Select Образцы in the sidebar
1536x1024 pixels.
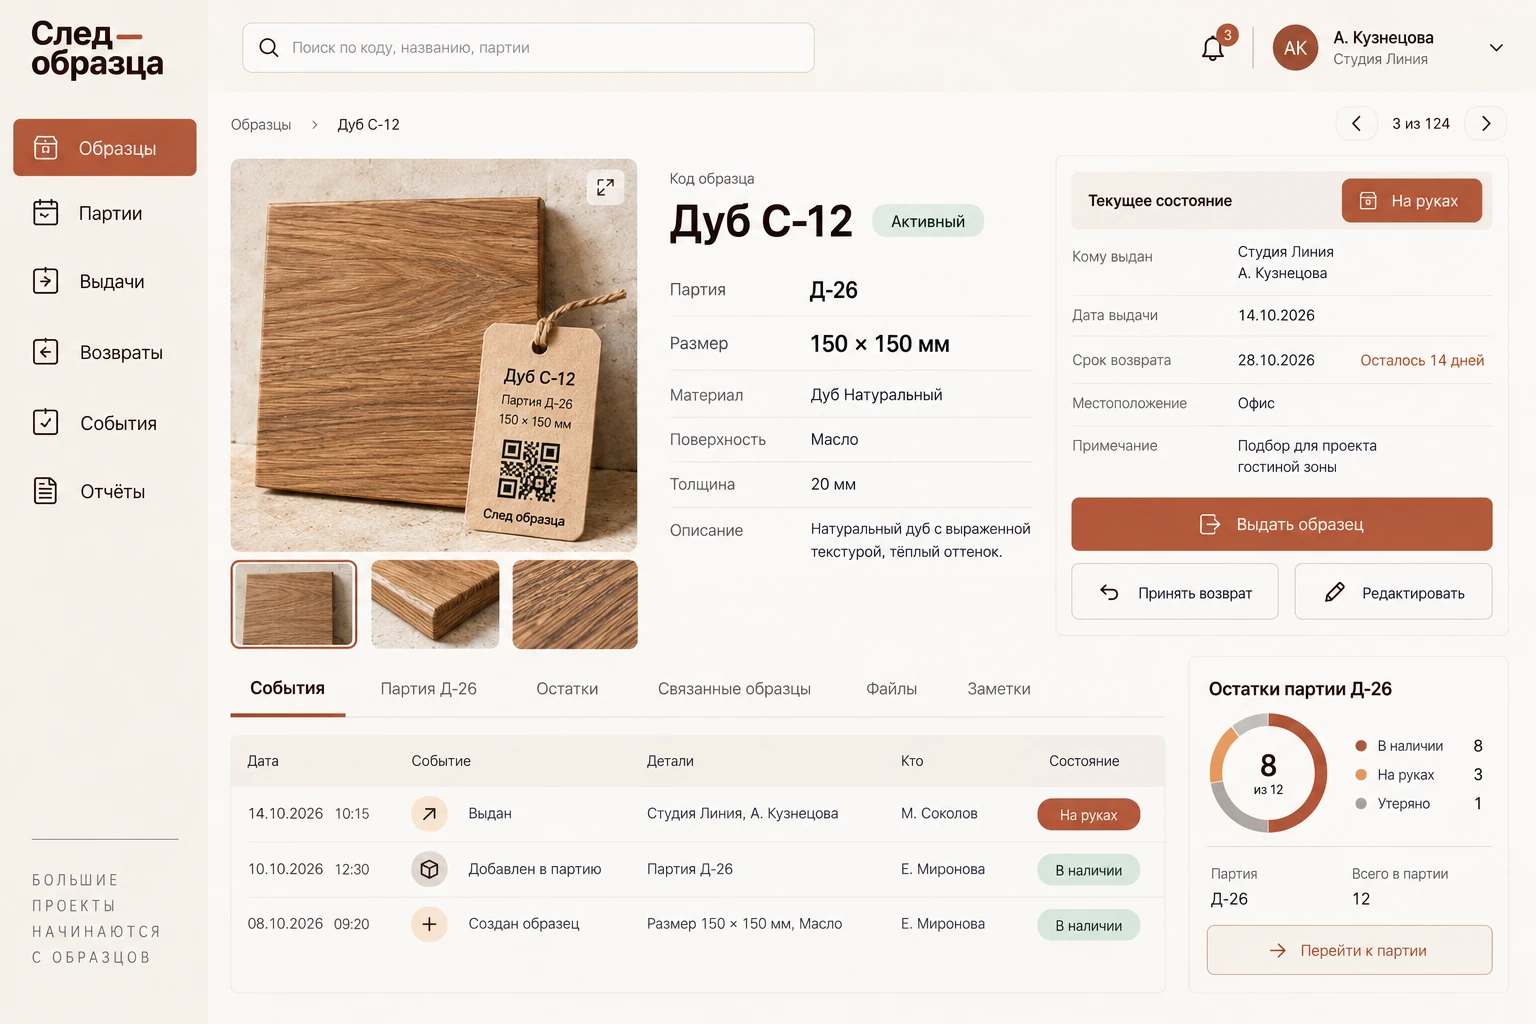coord(105,148)
